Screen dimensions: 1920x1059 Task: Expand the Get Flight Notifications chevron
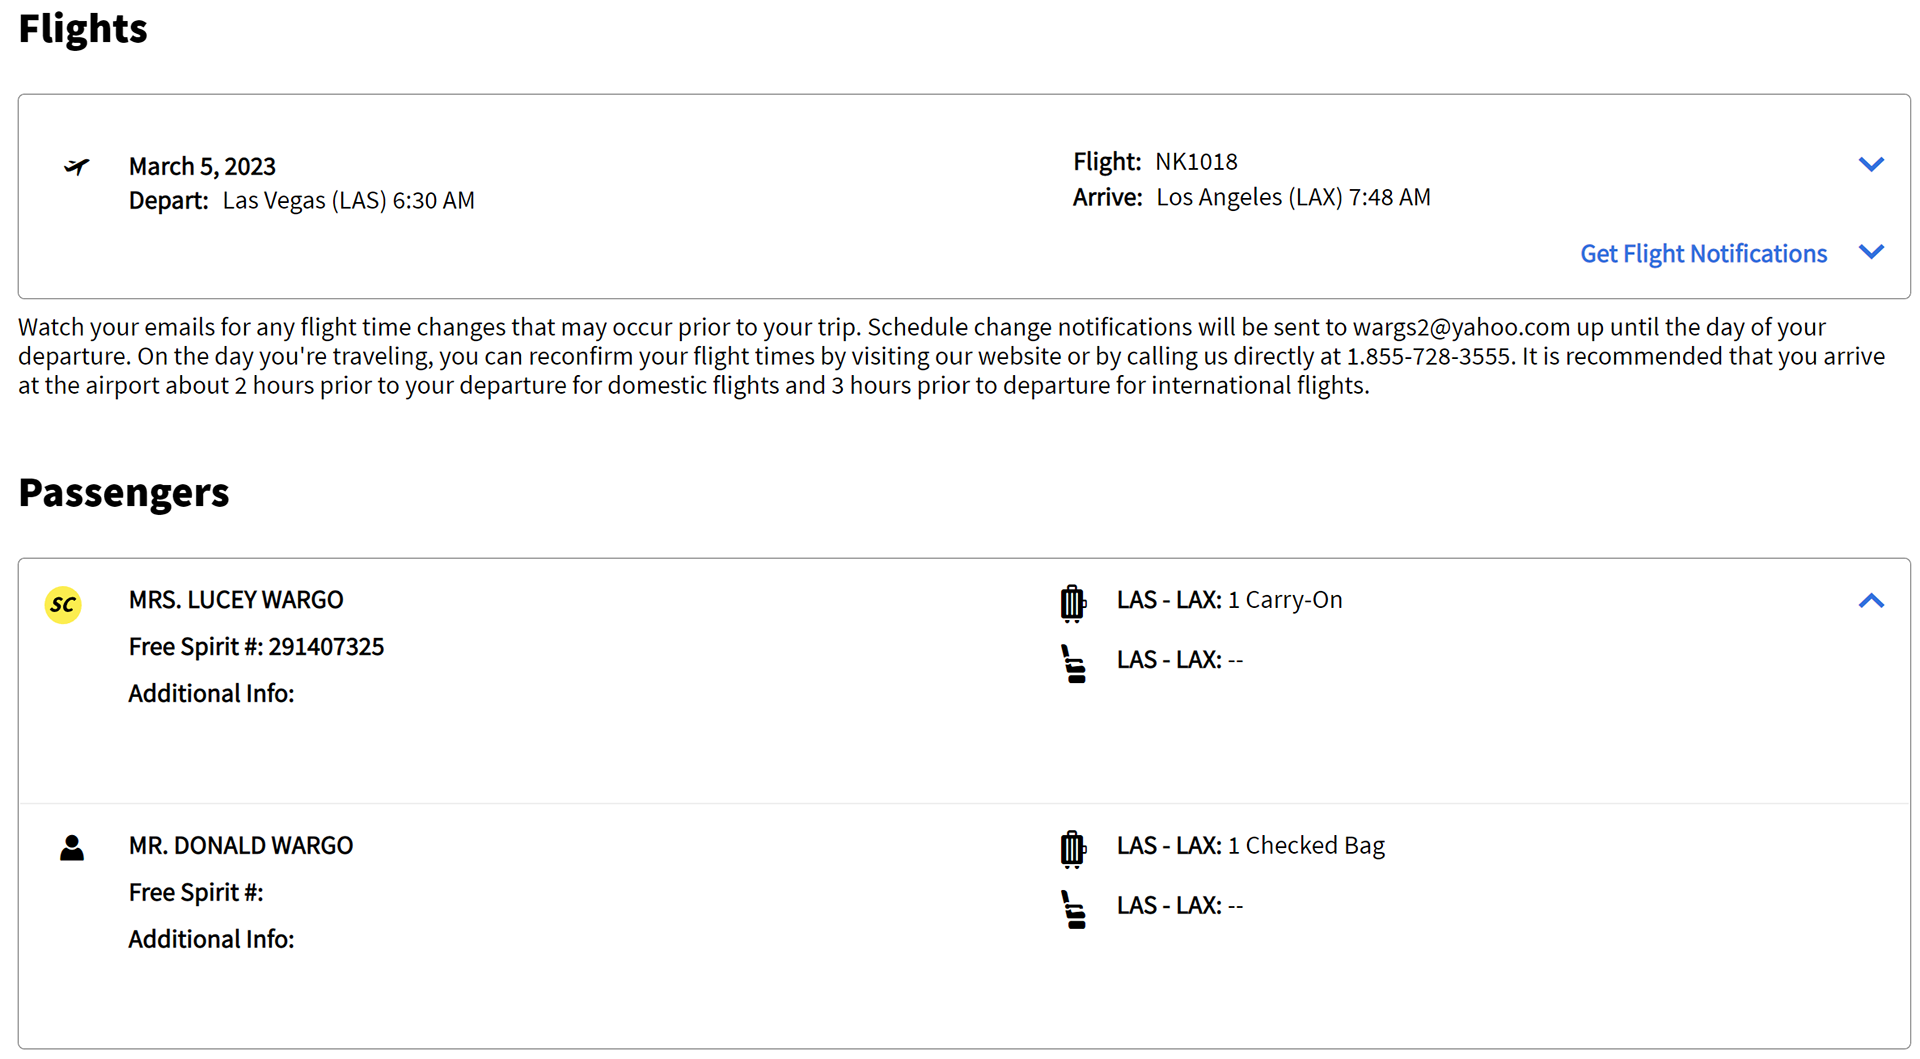(x=1871, y=252)
